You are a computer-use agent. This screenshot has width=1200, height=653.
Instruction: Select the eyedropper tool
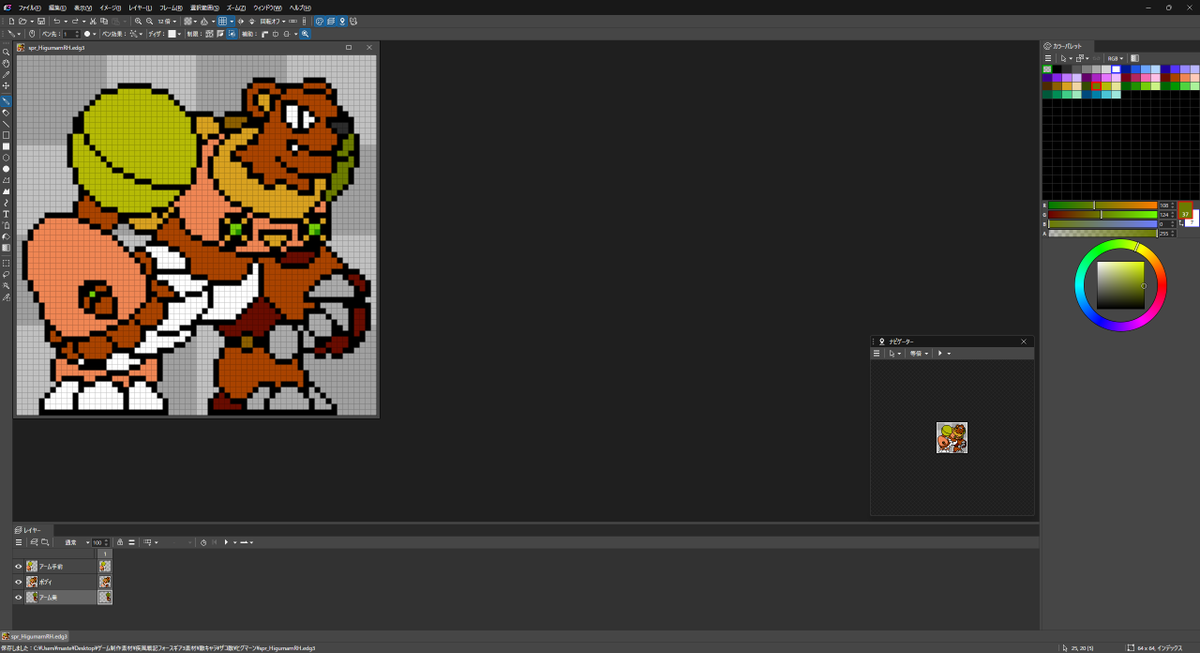6,74
